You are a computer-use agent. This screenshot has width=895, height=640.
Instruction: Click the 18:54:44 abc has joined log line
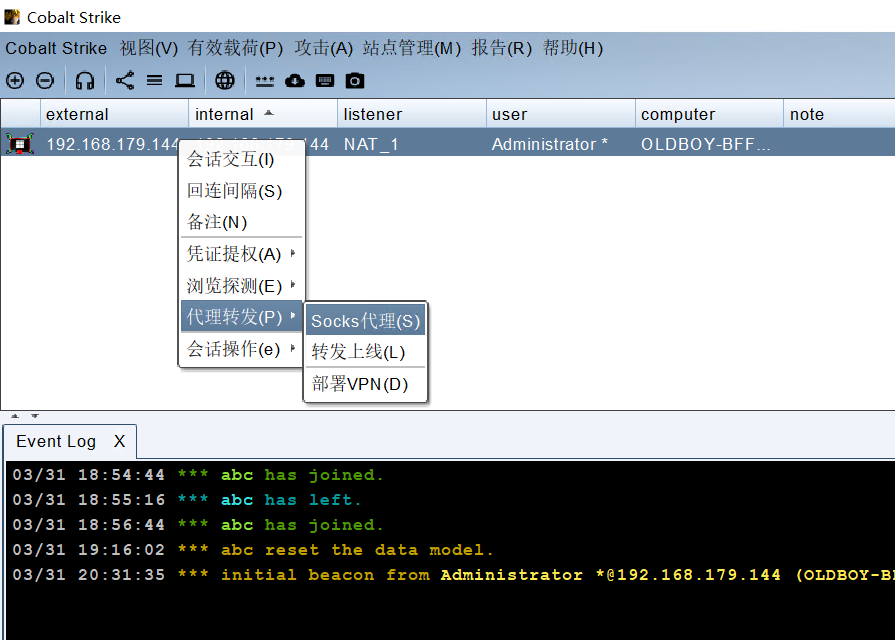point(197,474)
